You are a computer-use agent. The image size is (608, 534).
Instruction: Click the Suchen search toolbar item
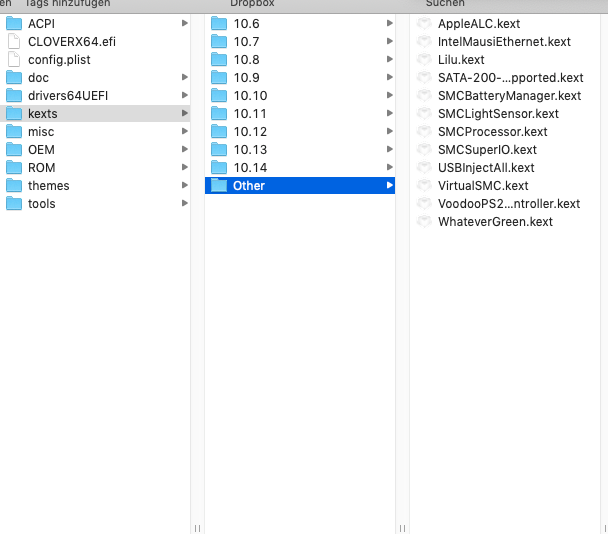445,3
